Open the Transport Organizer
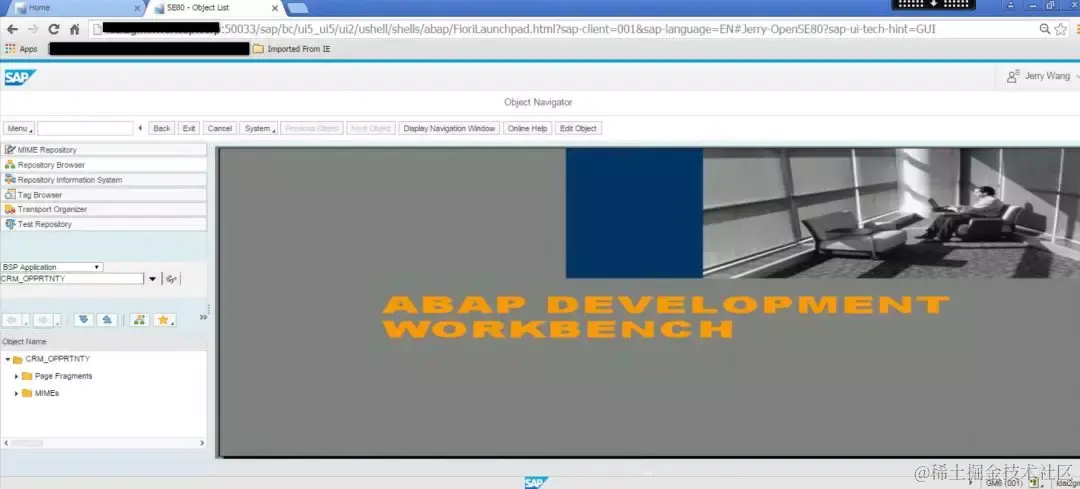Viewport: 1080px width, 489px height. click(104, 209)
